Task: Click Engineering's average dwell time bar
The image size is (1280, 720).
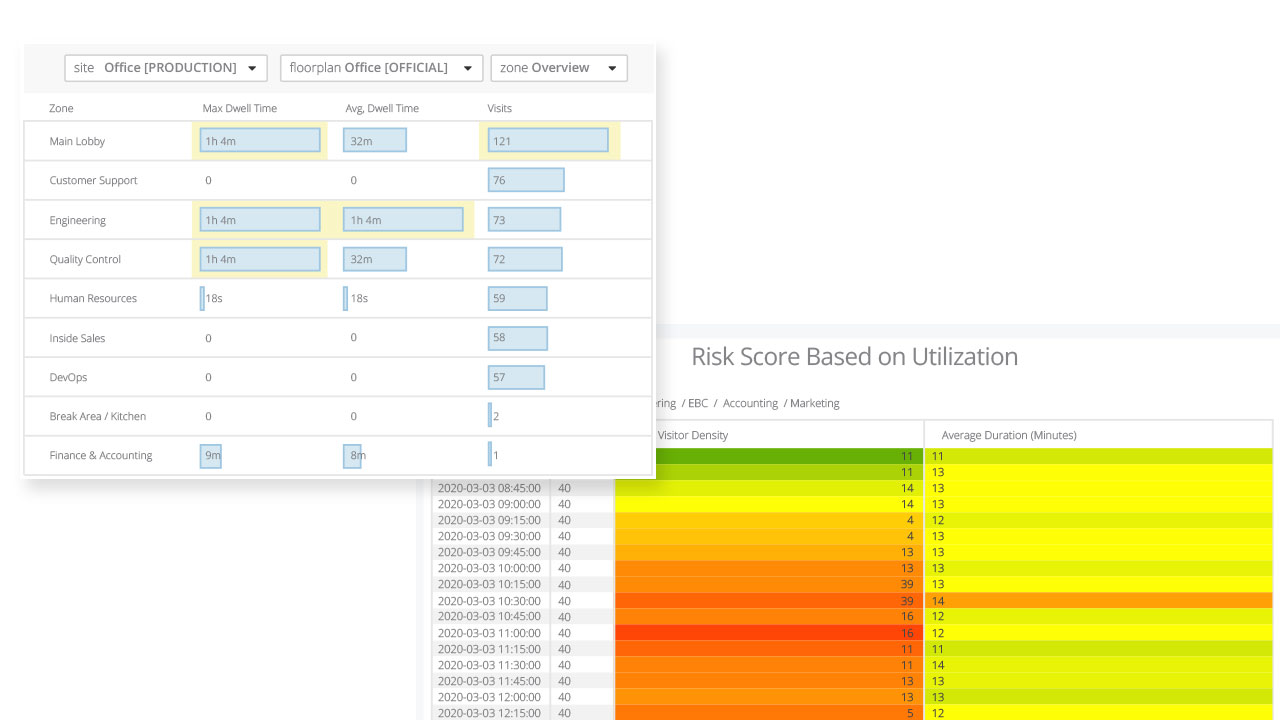Action: pyautogui.click(x=403, y=220)
